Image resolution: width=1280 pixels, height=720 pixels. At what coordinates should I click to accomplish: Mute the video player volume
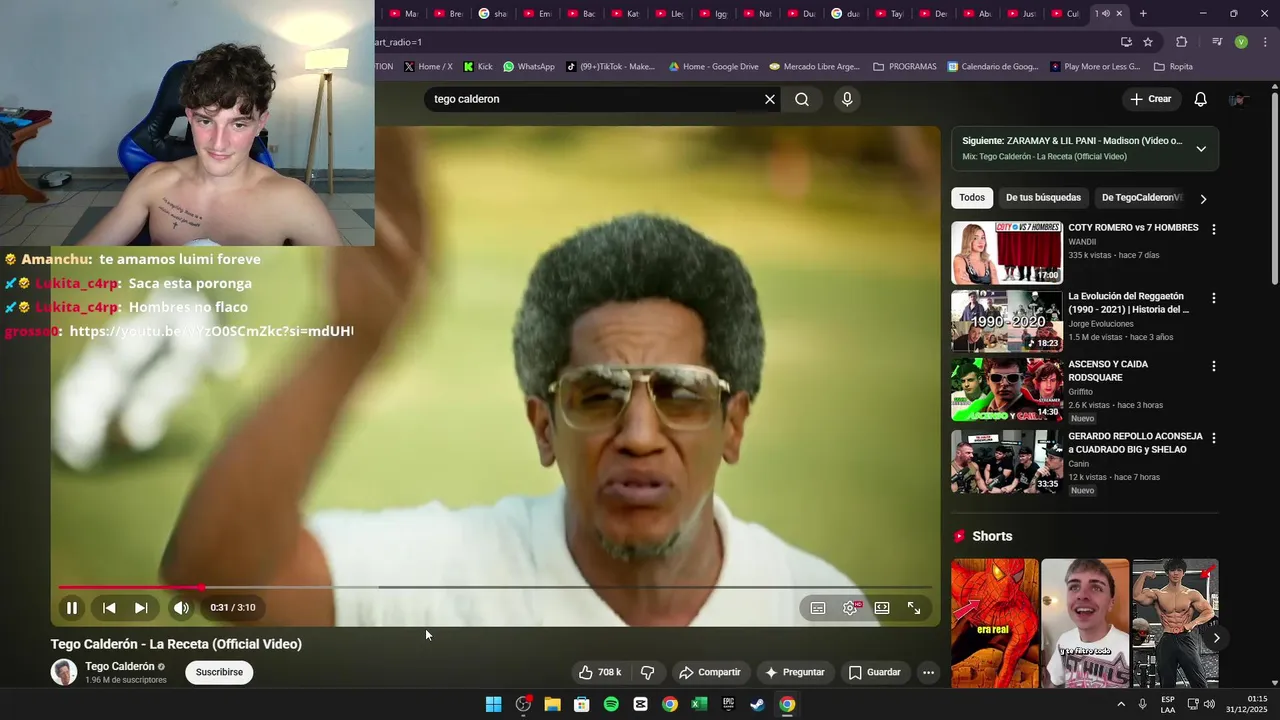tap(181, 607)
